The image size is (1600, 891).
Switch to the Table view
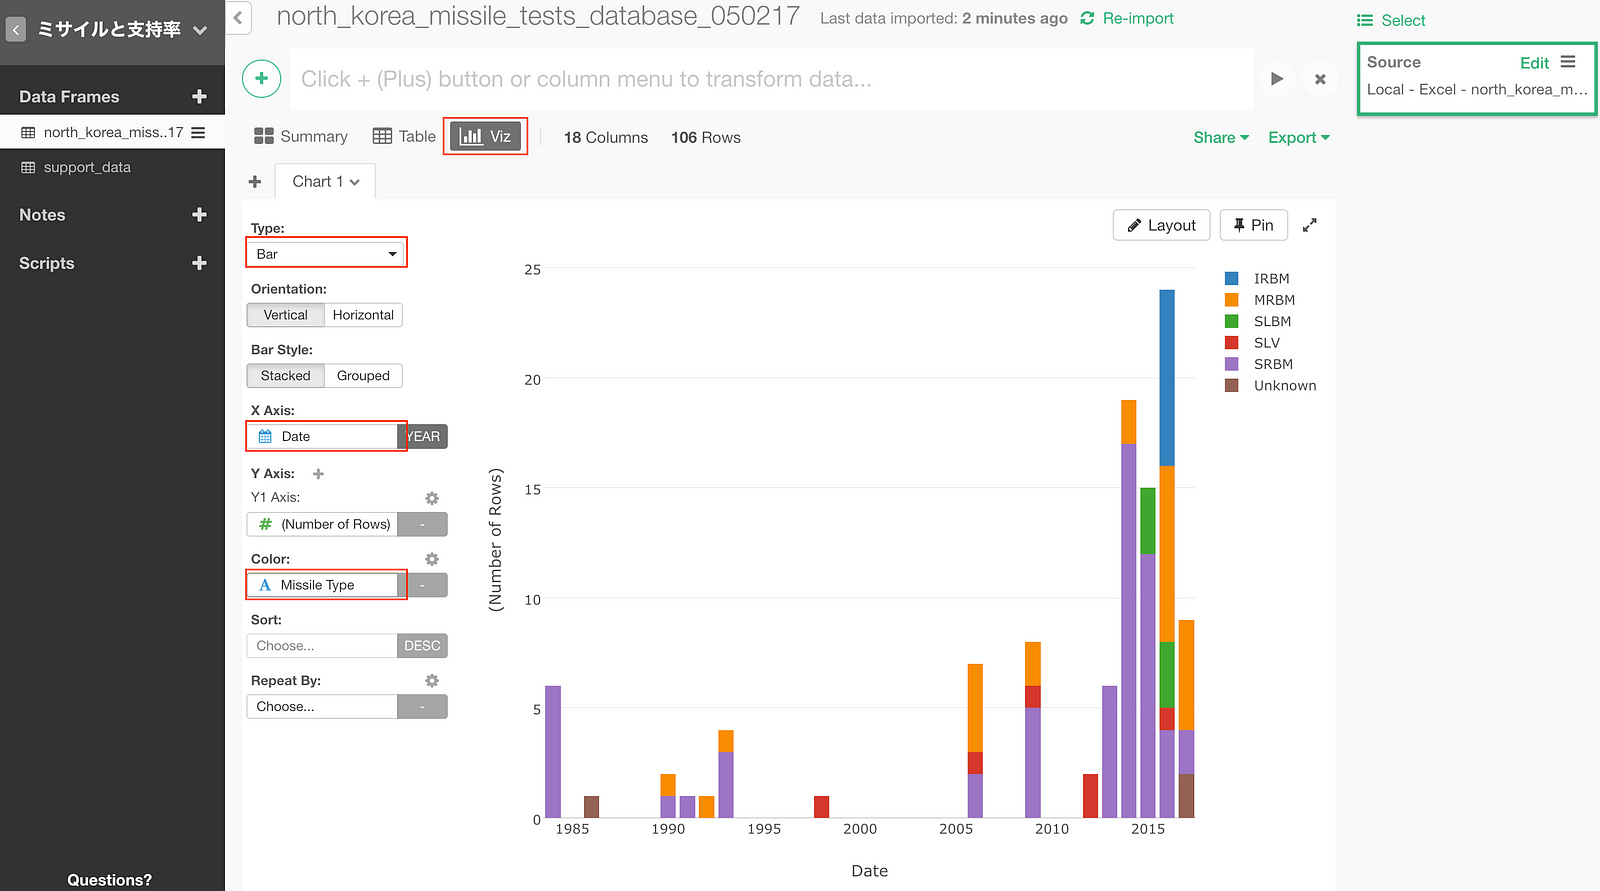tap(404, 136)
